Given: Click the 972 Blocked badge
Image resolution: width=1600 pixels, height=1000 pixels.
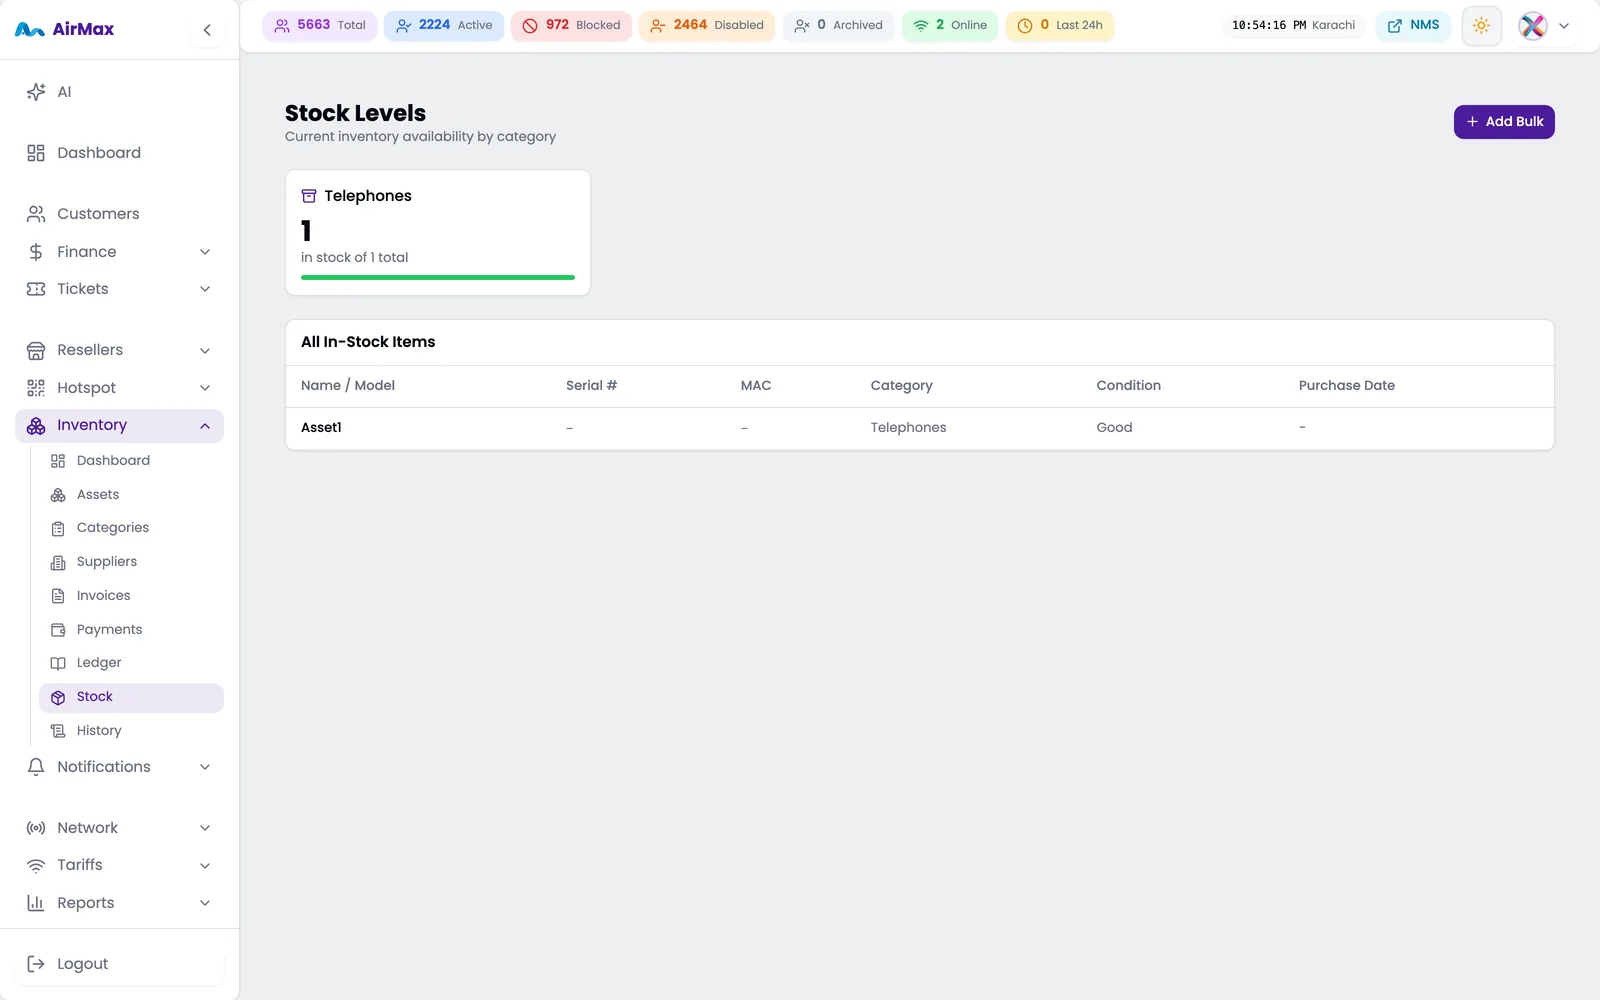Looking at the screenshot, I should [x=571, y=25].
